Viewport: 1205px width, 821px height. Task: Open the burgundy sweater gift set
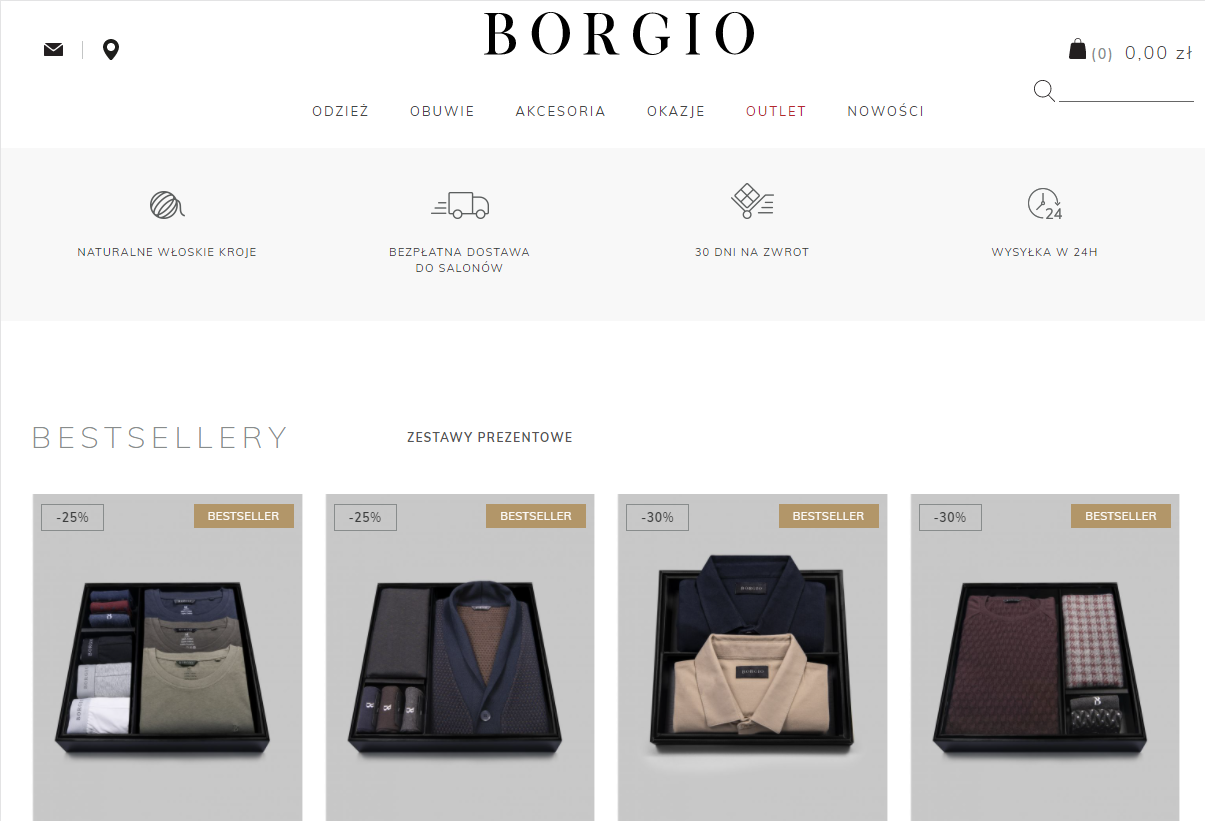1045,657
